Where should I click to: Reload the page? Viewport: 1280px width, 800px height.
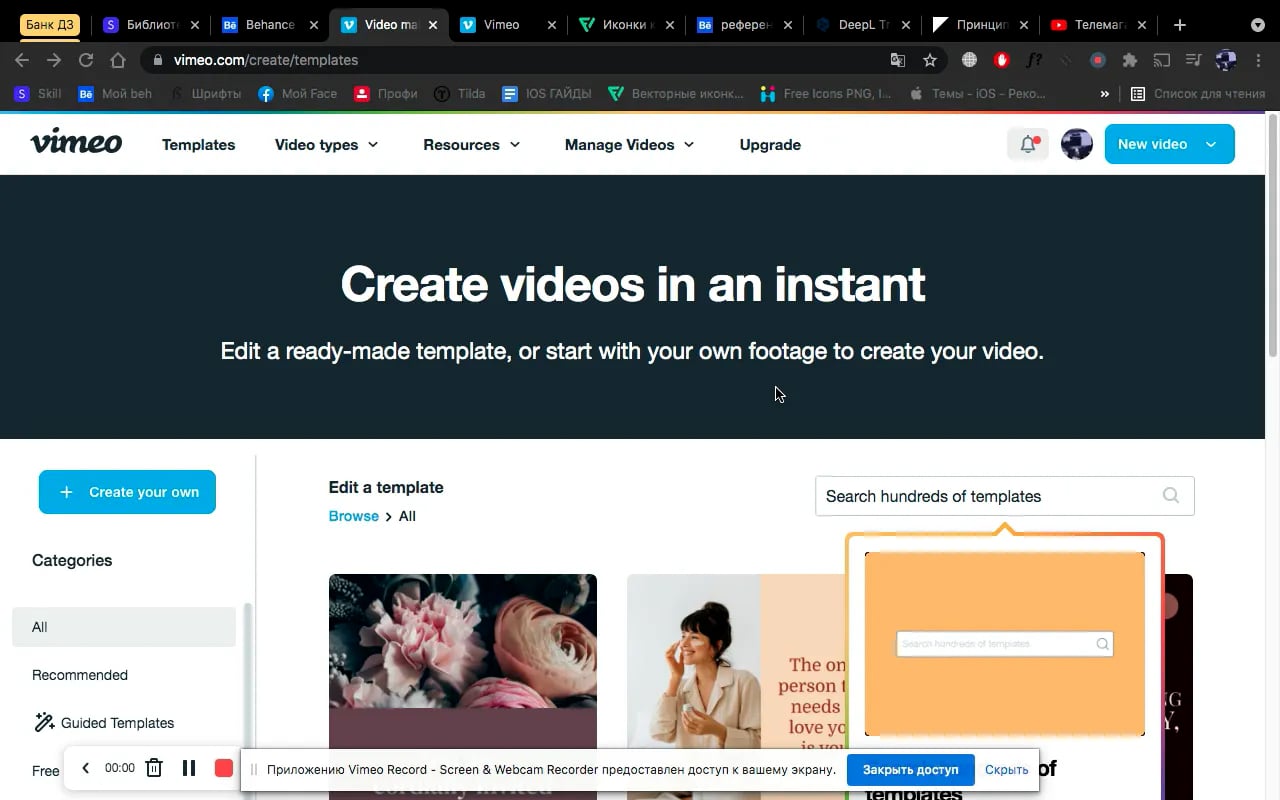(86, 60)
